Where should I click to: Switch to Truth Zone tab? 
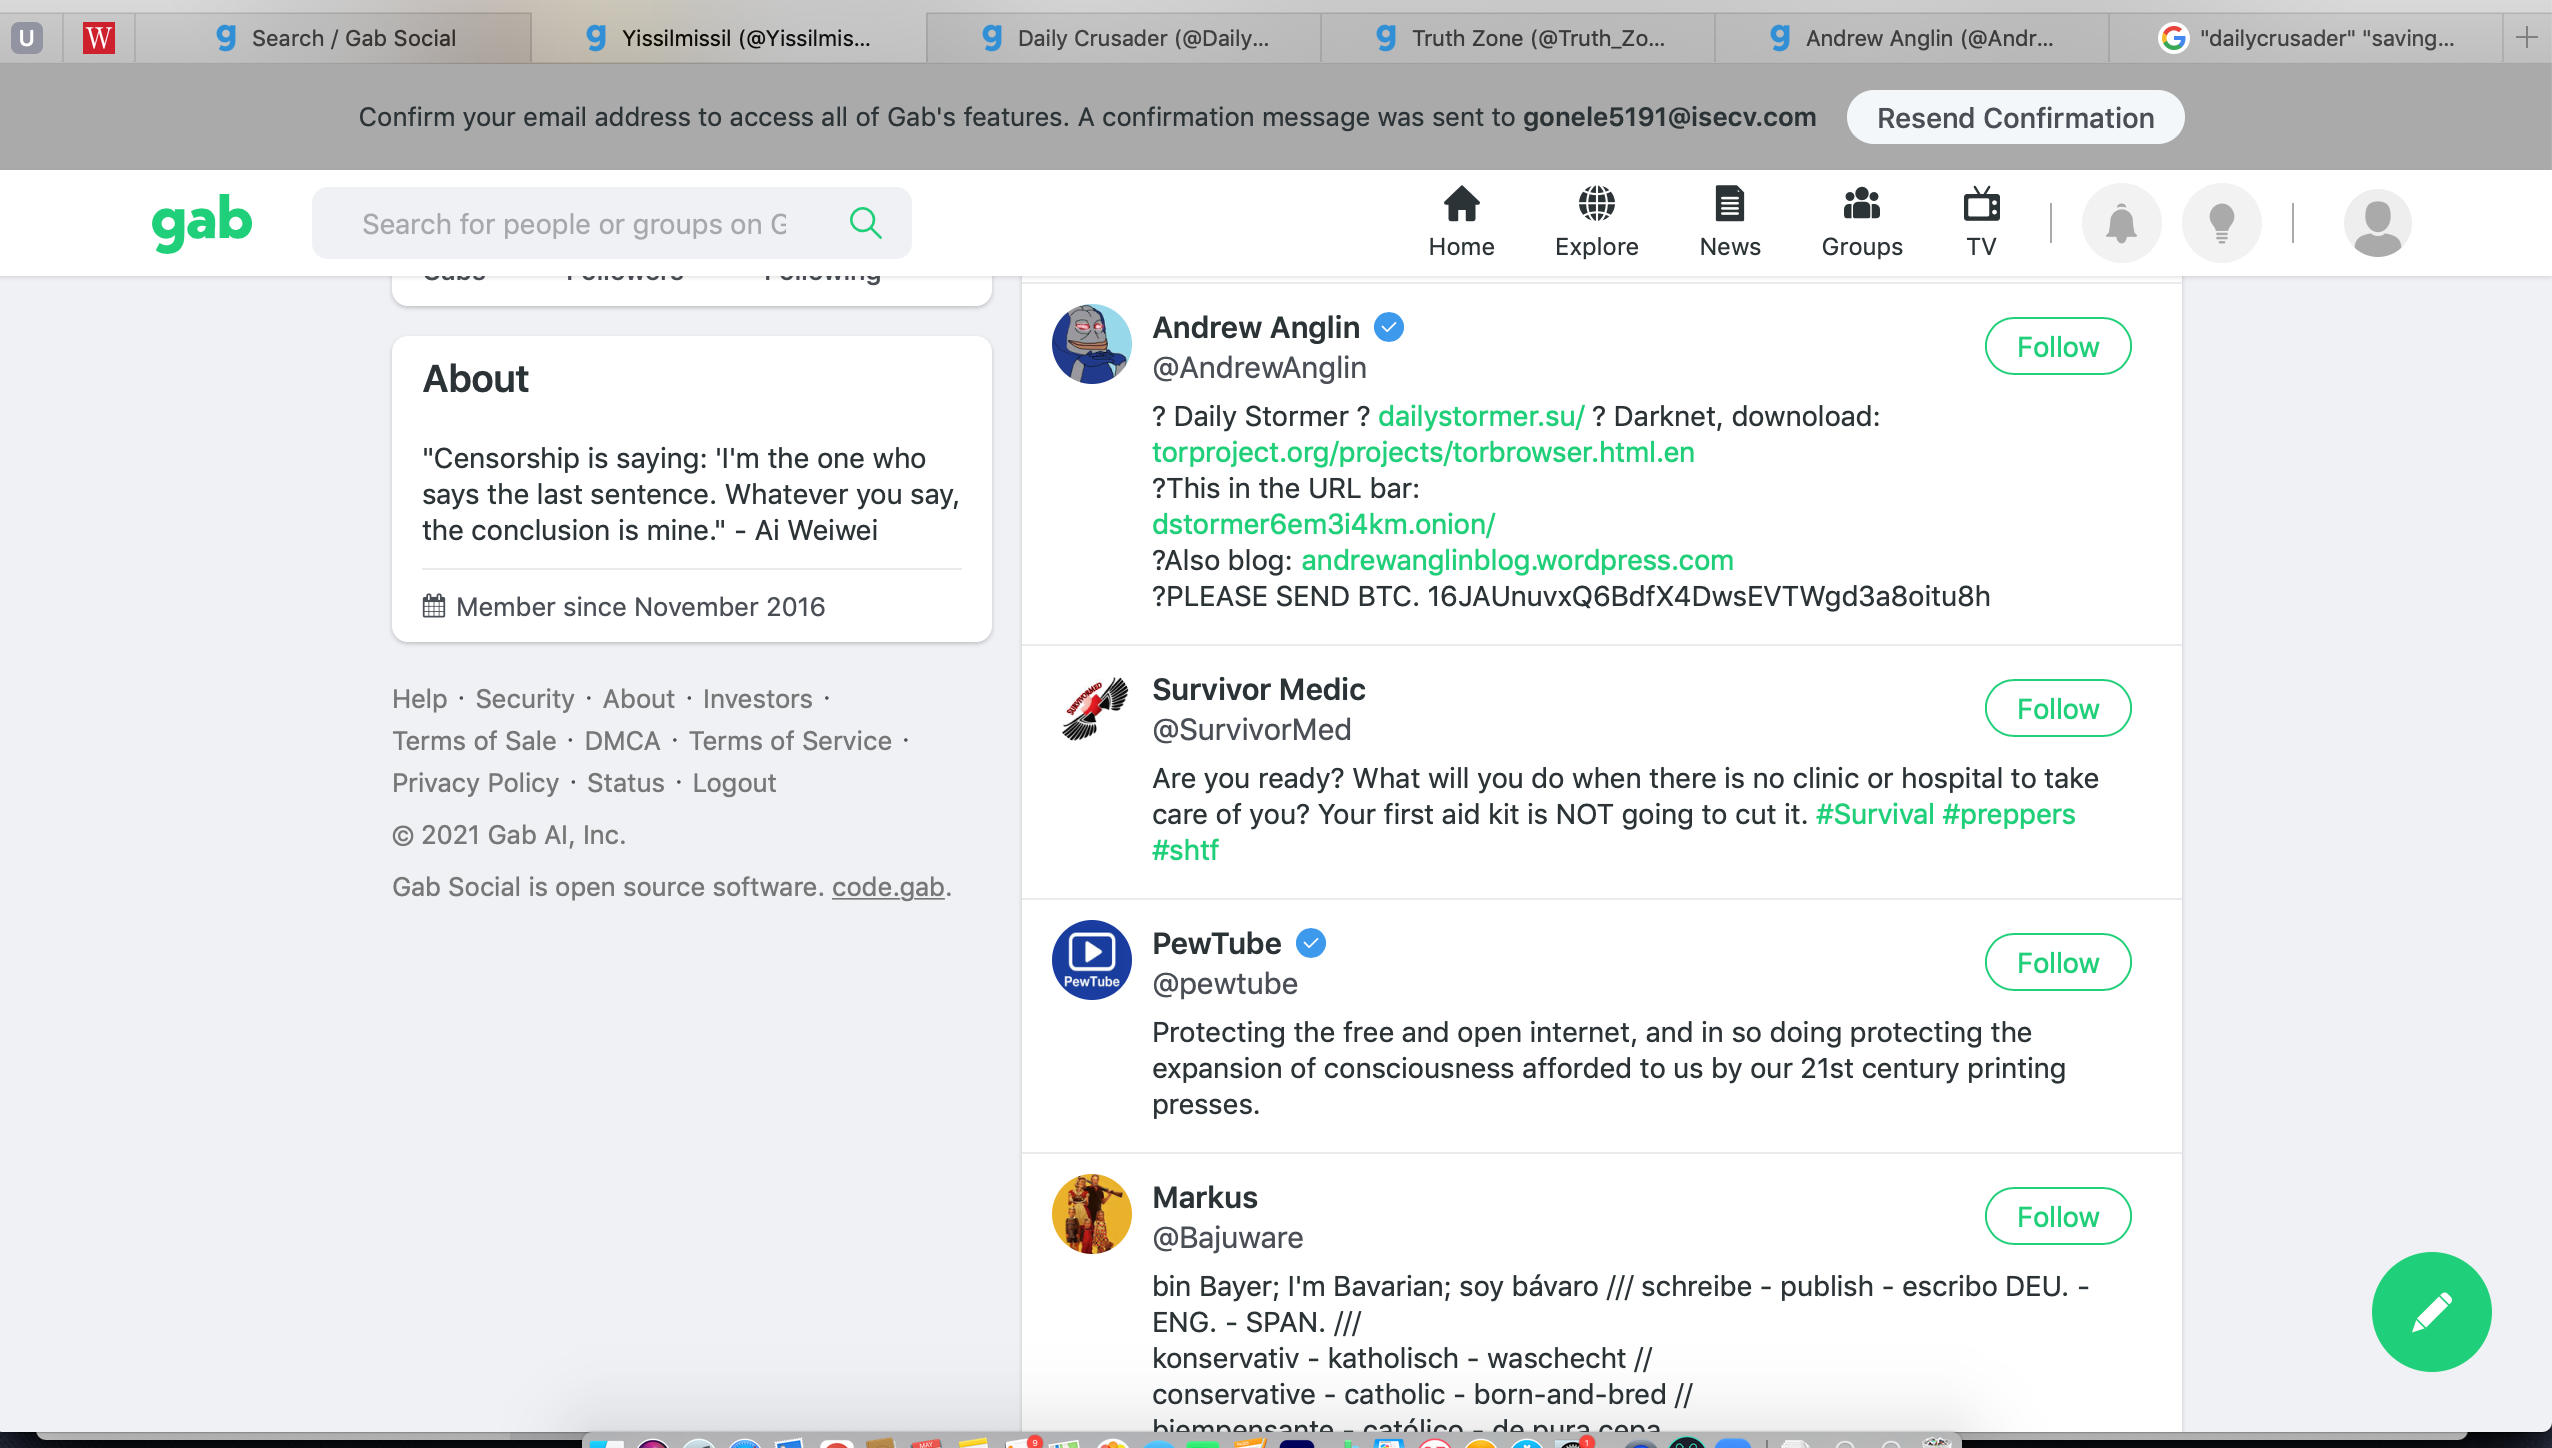(x=1518, y=38)
